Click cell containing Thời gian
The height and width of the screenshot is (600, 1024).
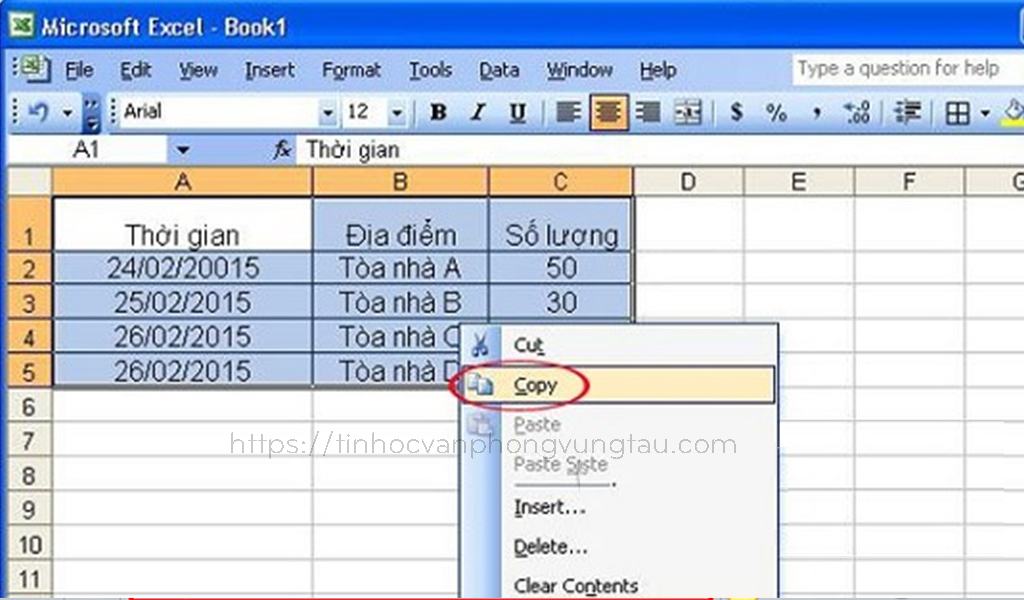(x=182, y=224)
